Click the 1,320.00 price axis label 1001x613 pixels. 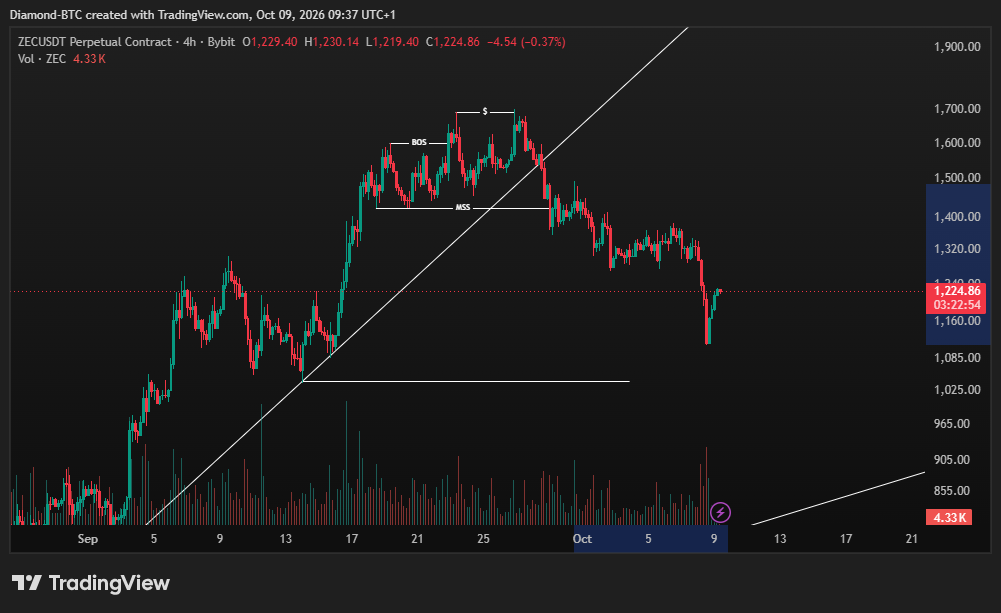[957, 249]
